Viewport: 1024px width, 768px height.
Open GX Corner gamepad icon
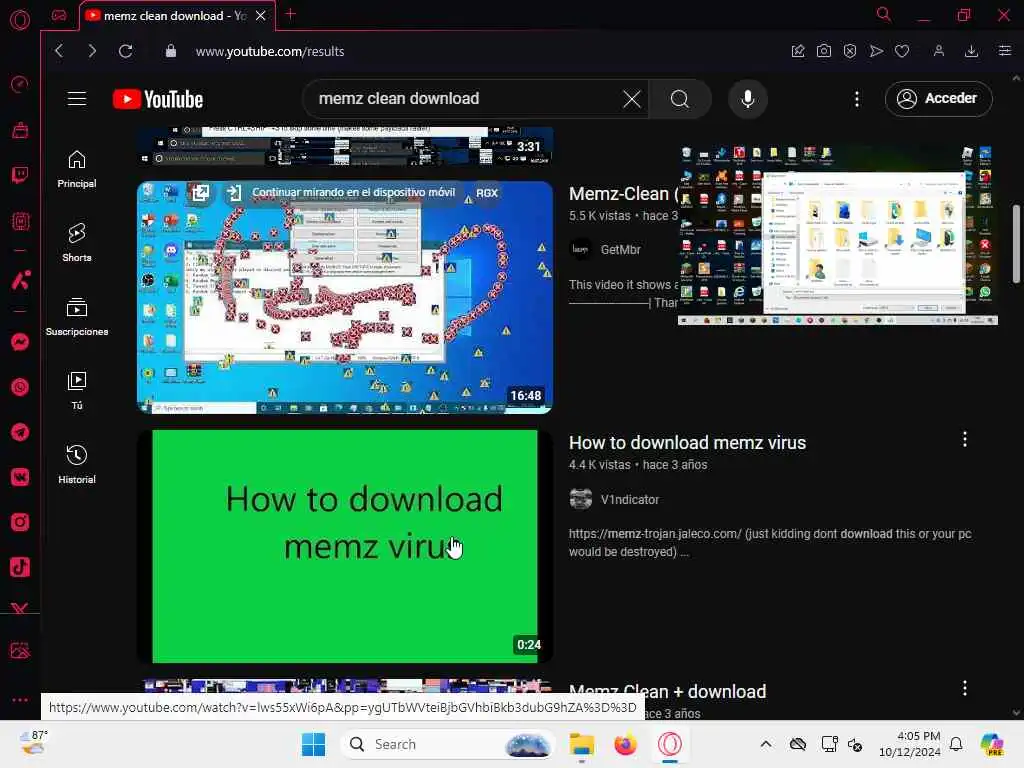pos(59,16)
